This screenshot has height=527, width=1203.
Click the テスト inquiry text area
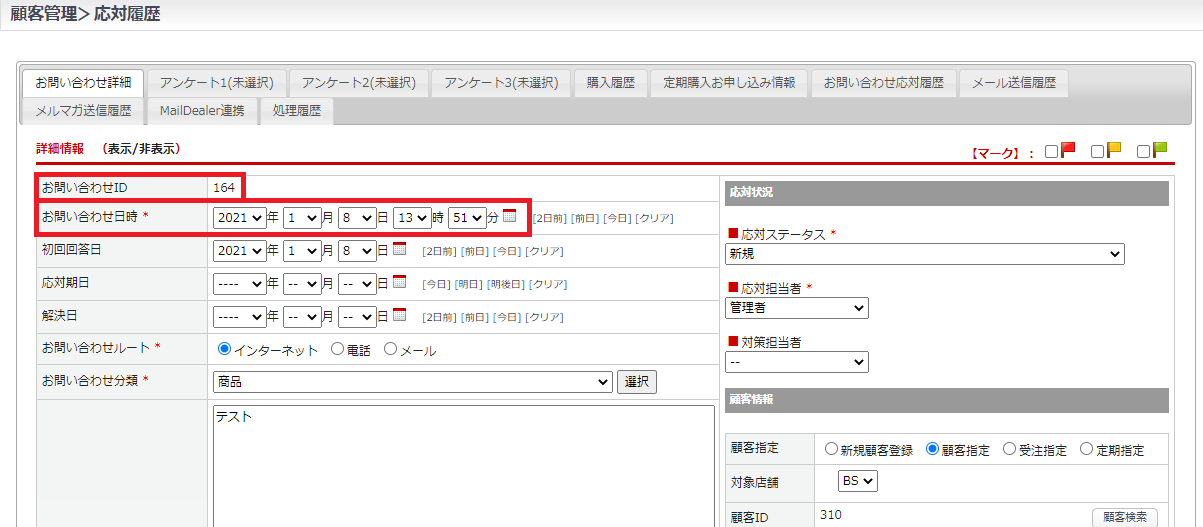pyautogui.click(x=460, y=460)
